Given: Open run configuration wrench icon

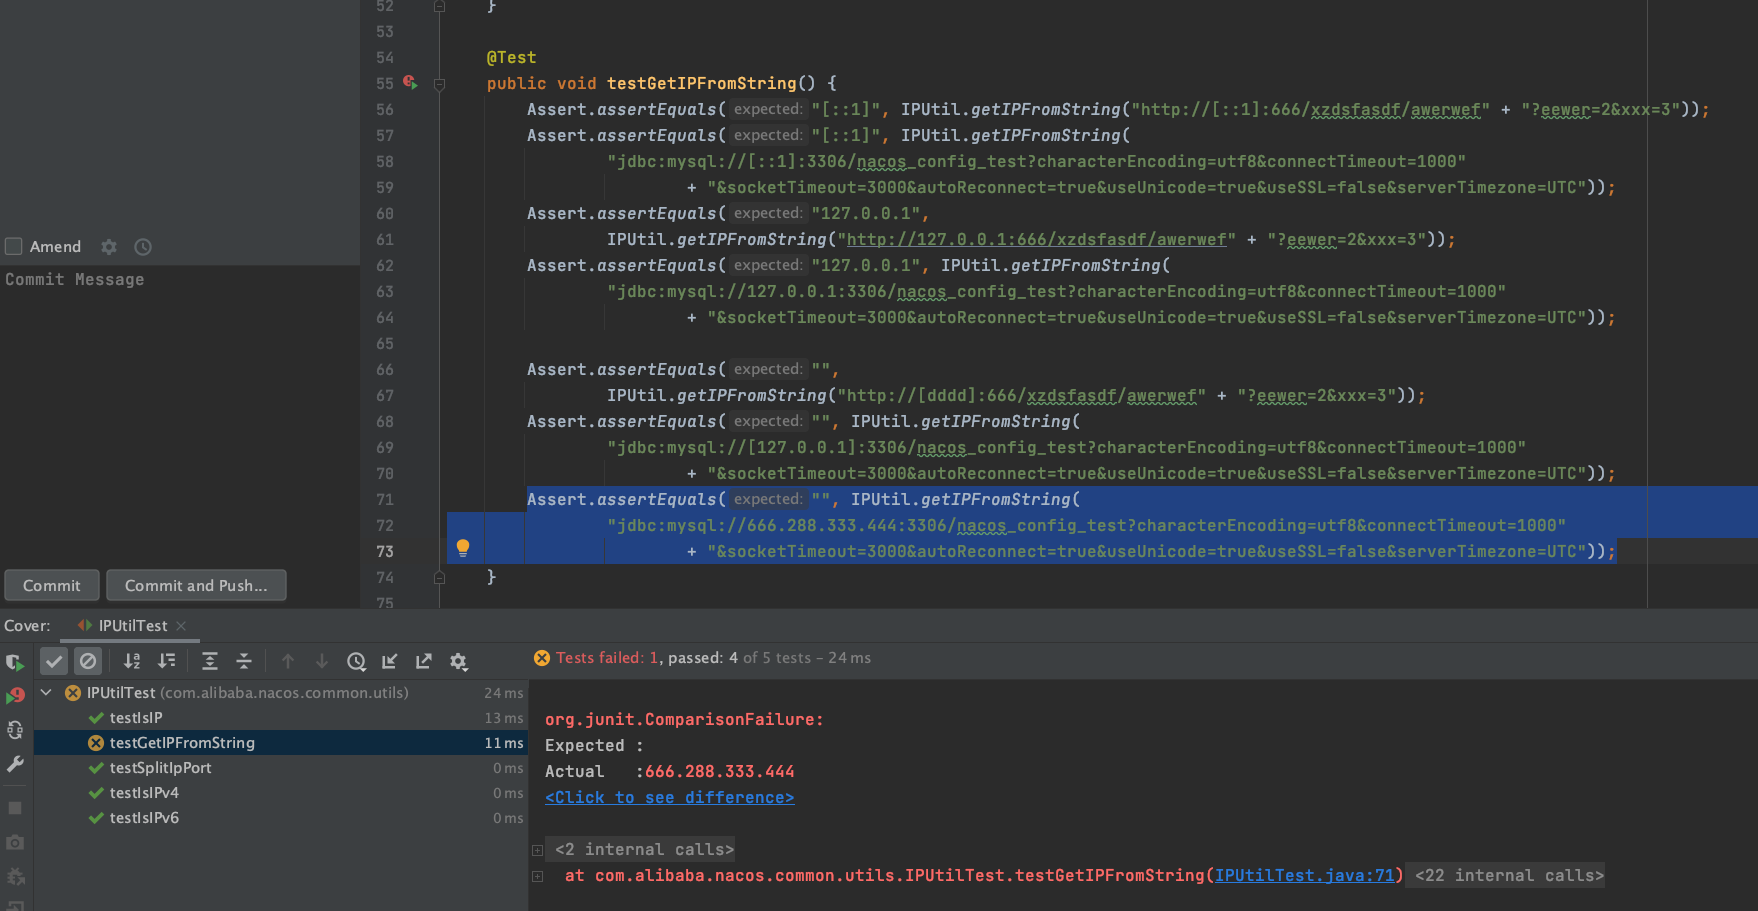Looking at the screenshot, I should [15, 764].
